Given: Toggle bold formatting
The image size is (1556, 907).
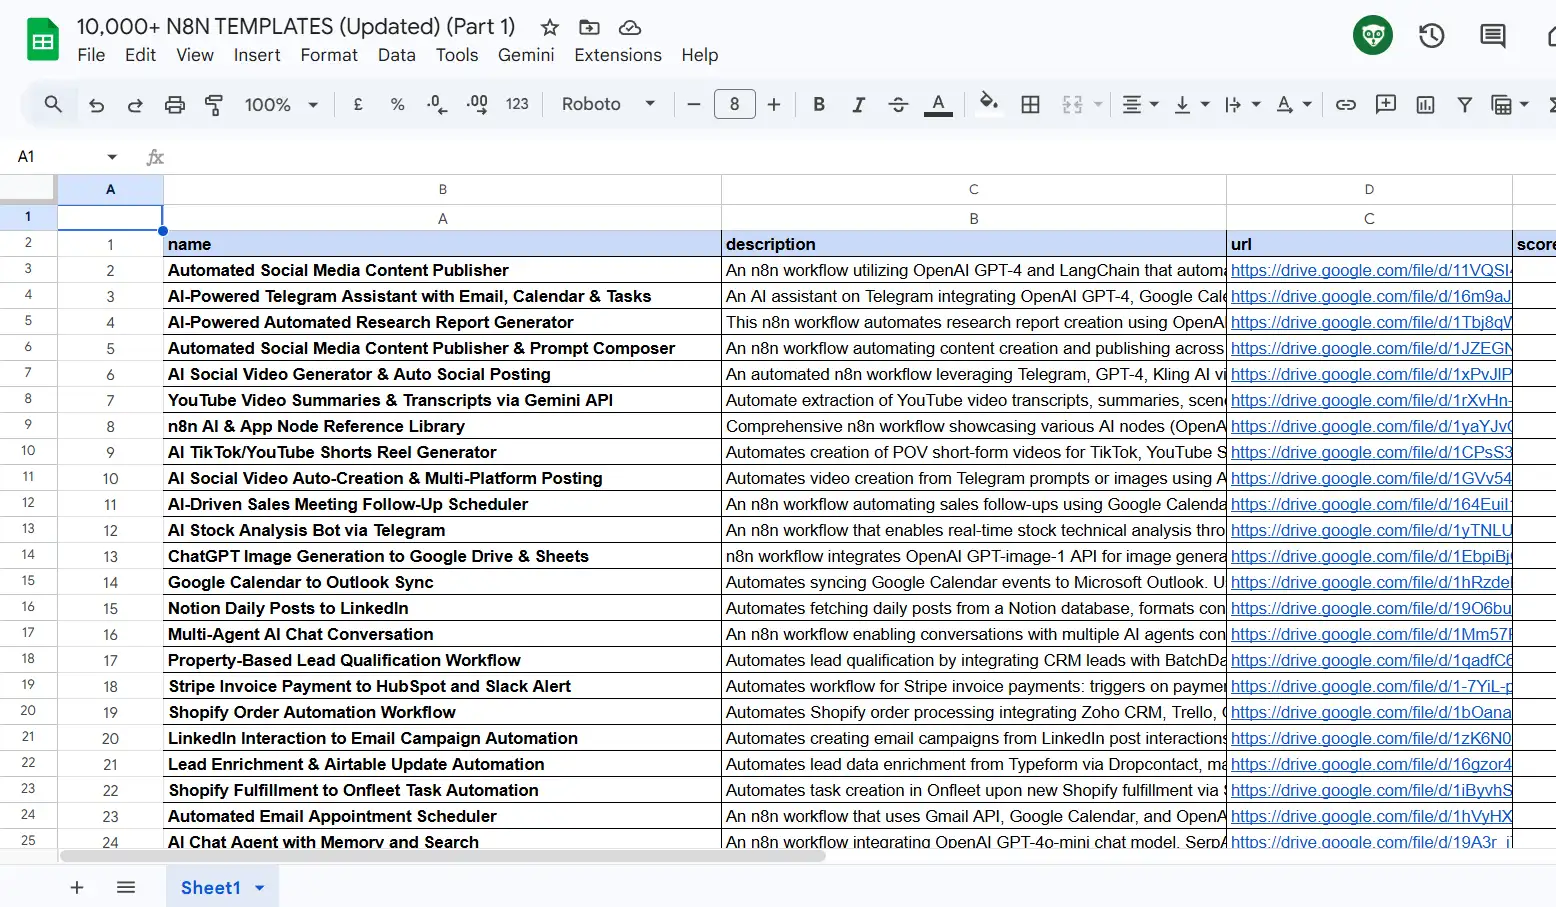Looking at the screenshot, I should 819,105.
